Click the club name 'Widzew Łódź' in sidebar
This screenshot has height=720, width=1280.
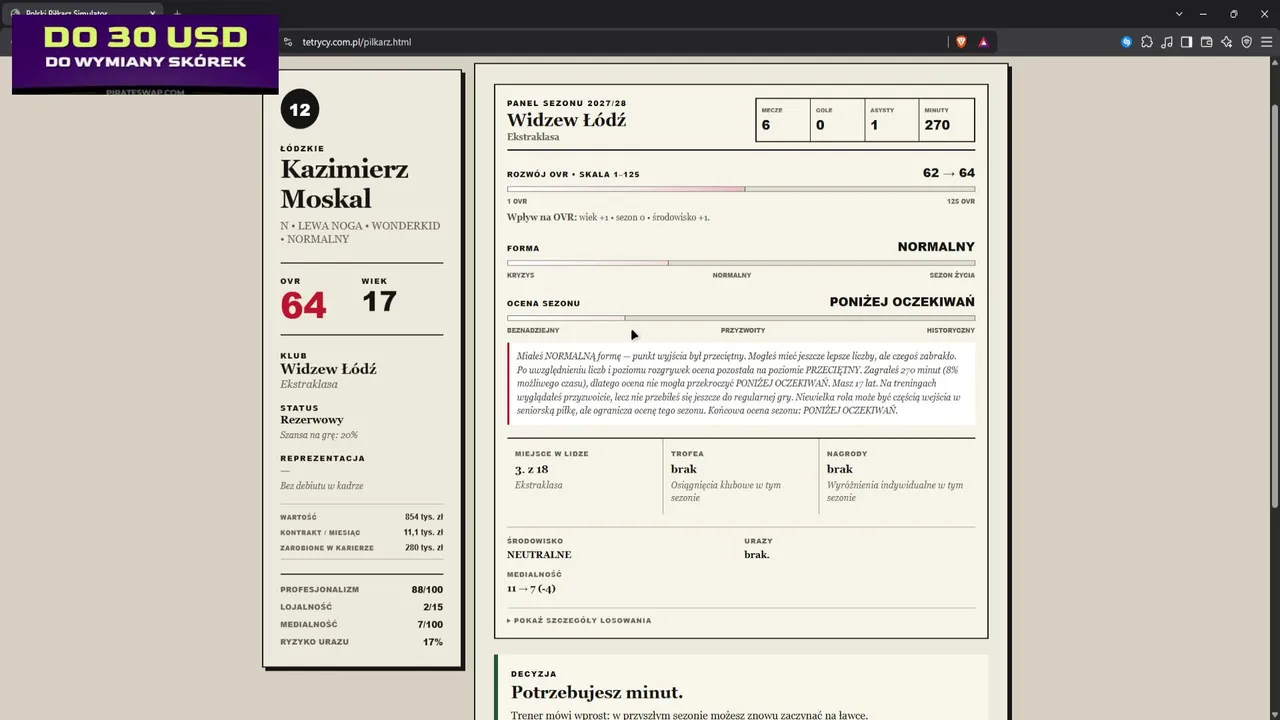click(x=328, y=369)
